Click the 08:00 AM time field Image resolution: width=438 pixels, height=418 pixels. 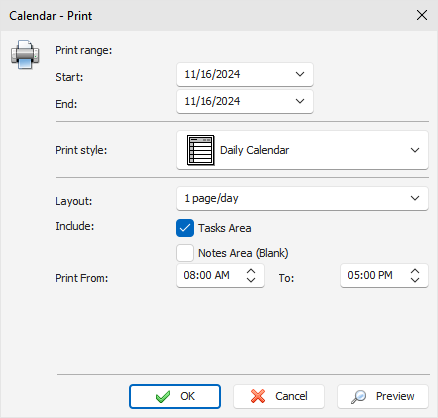click(x=220, y=275)
